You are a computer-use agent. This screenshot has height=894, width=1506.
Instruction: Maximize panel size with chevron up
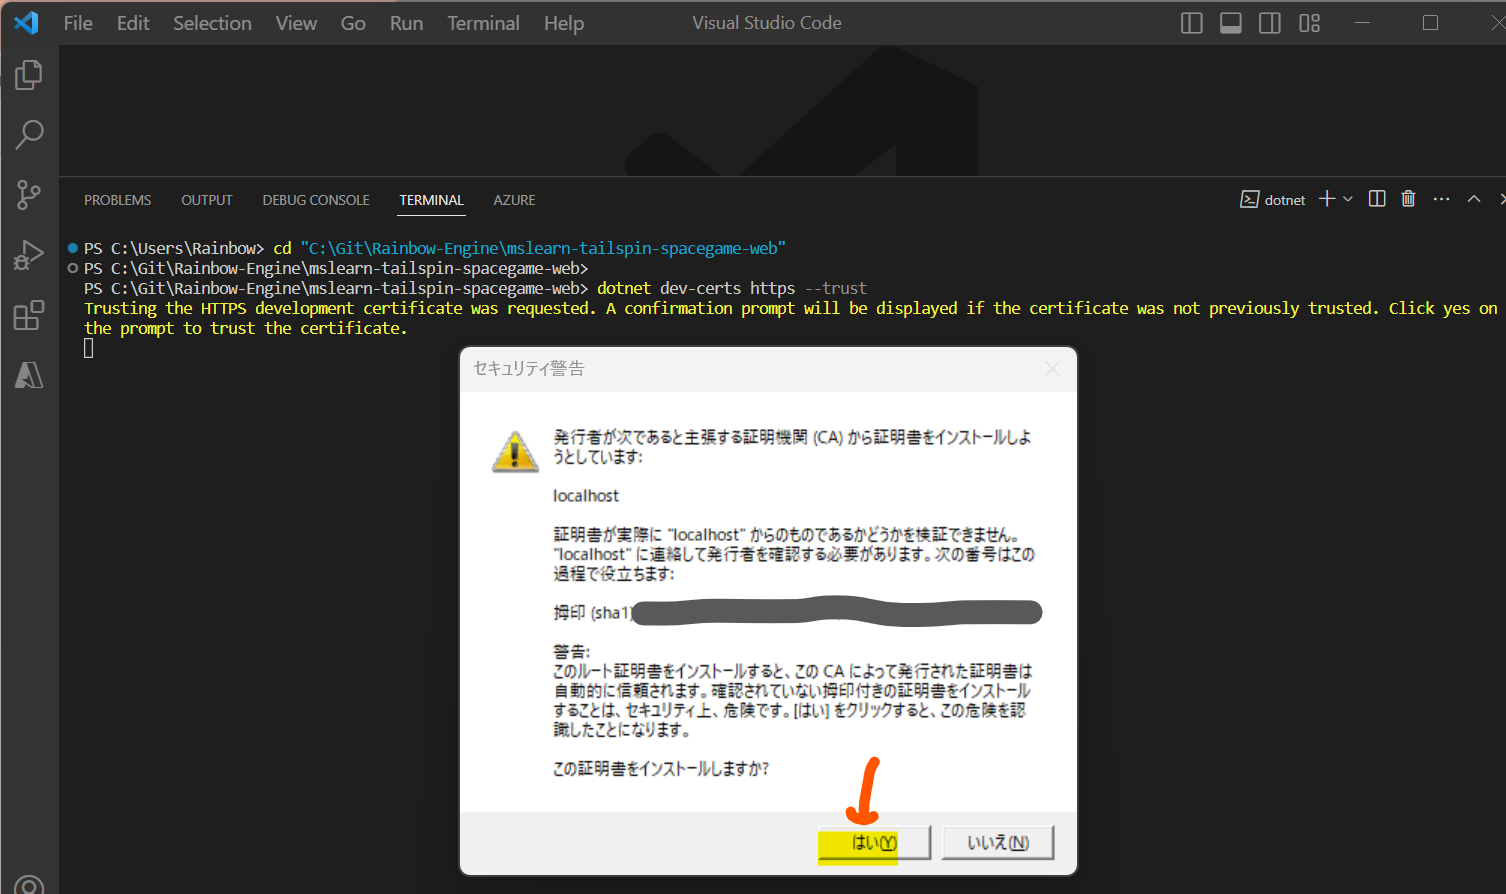click(x=1474, y=199)
